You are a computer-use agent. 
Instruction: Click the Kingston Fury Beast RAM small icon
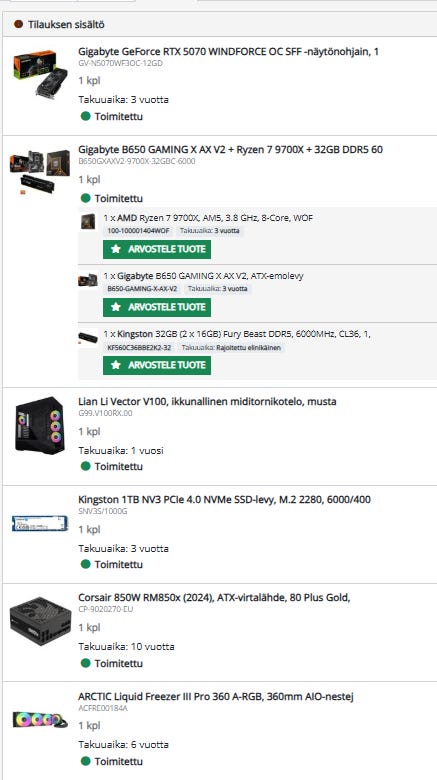click(x=88, y=338)
